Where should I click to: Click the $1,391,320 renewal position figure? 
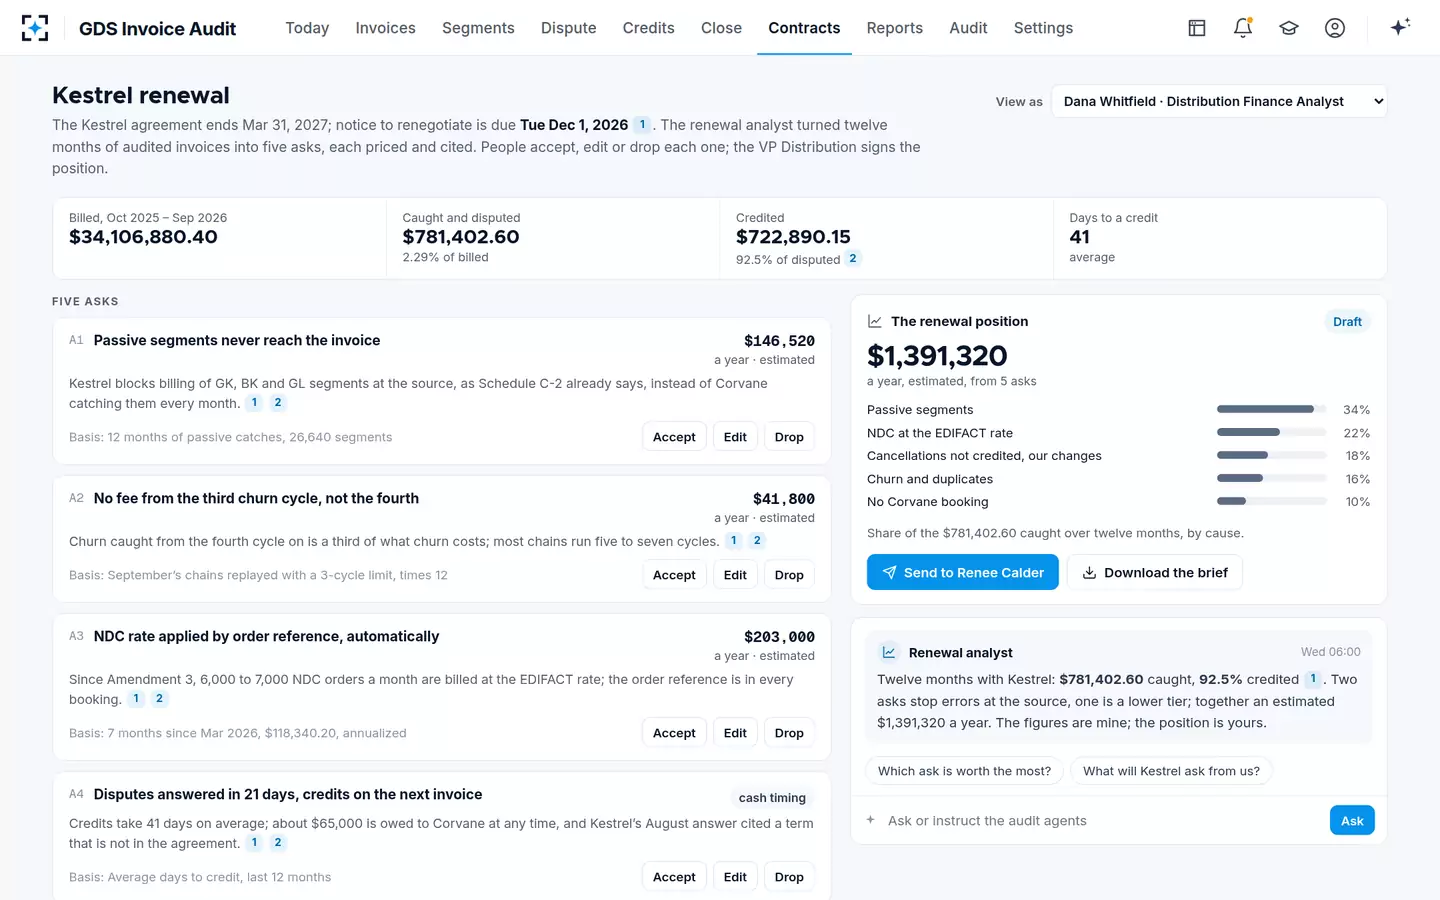(x=937, y=355)
